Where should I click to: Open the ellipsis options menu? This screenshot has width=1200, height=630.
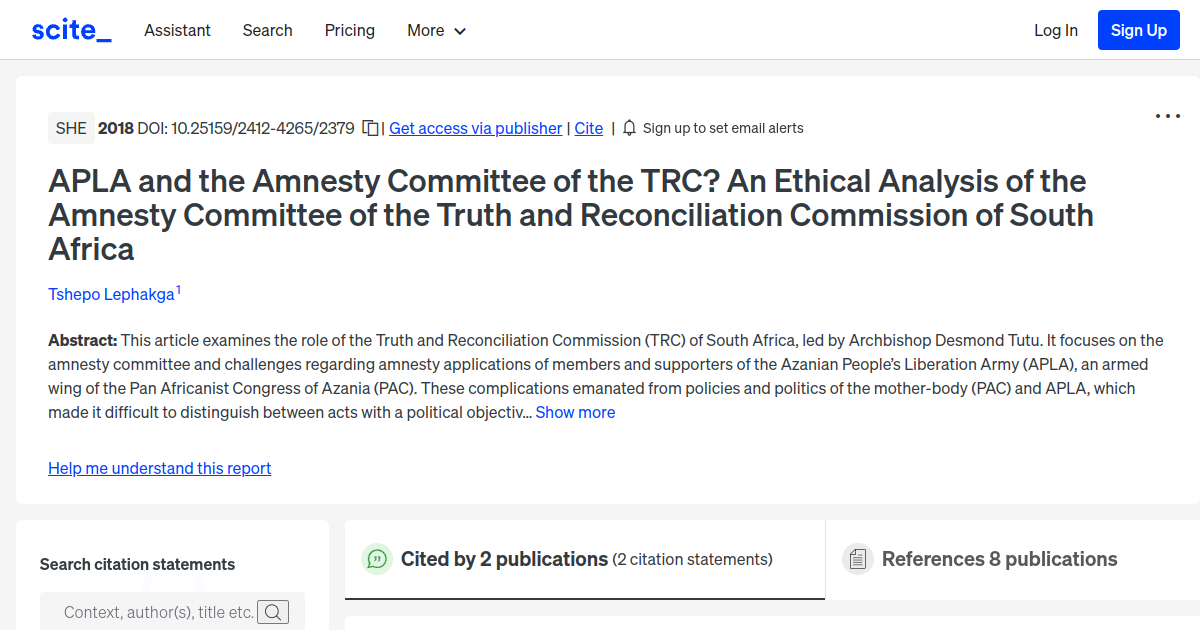1167,116
